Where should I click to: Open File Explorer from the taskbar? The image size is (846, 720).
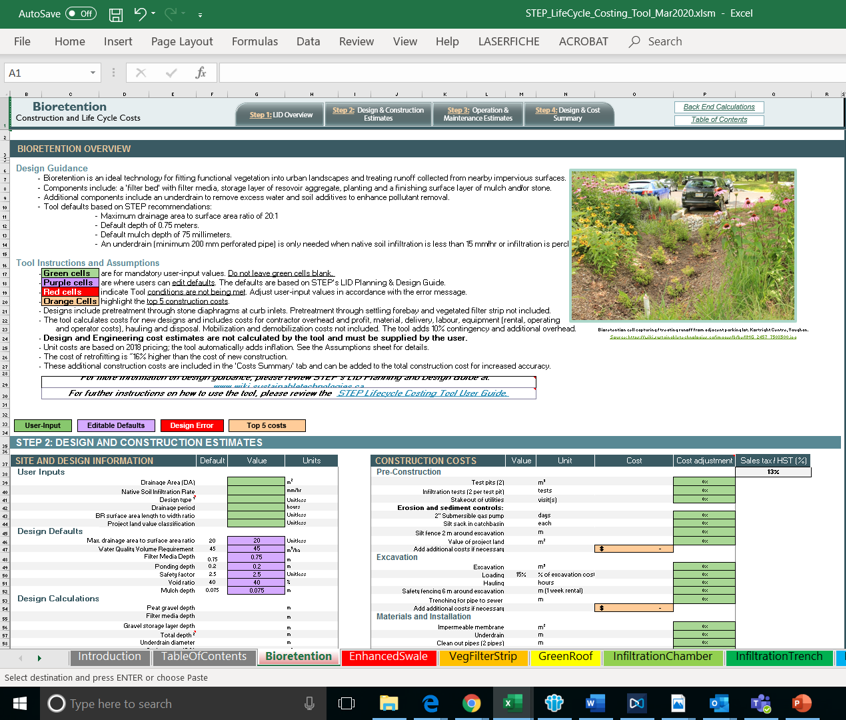(x=388, y=703)
